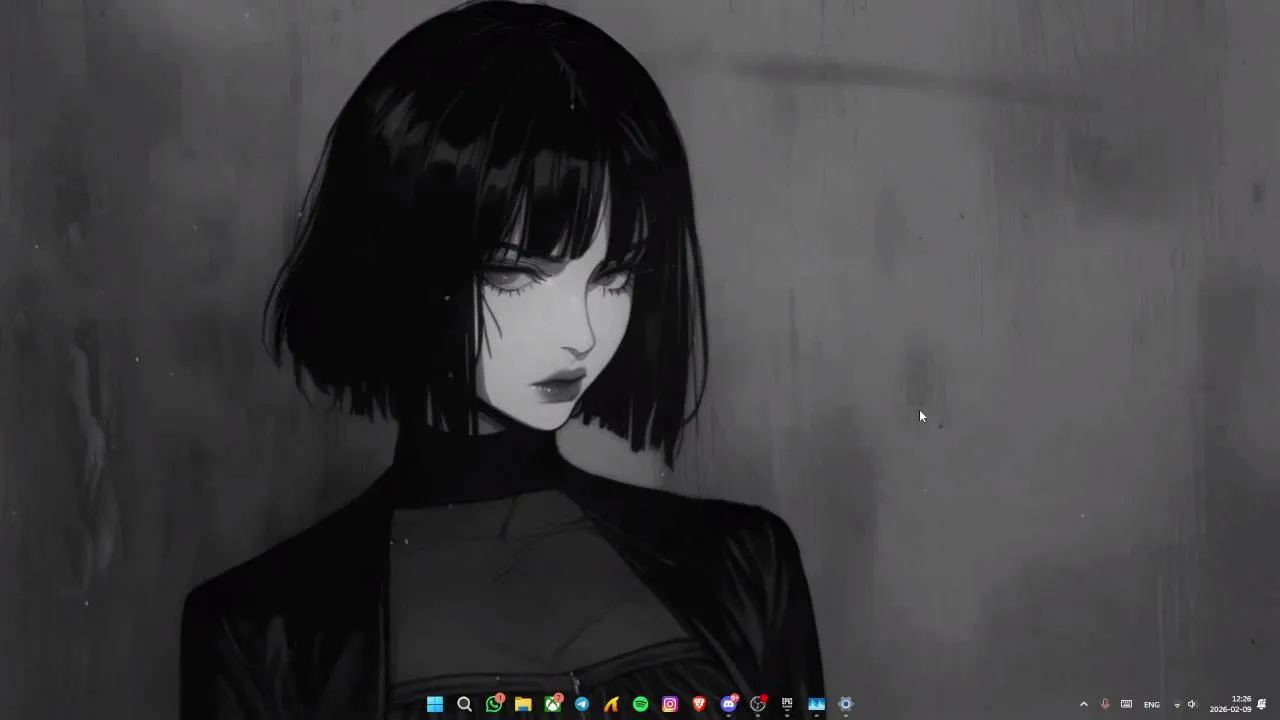Open notifications bell icon

(1262, 704)
